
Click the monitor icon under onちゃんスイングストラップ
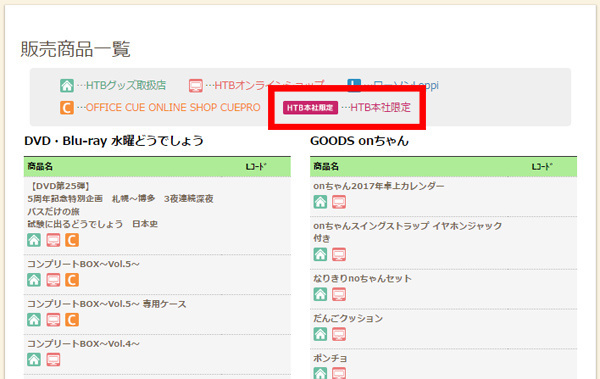[x=339, y=254]
